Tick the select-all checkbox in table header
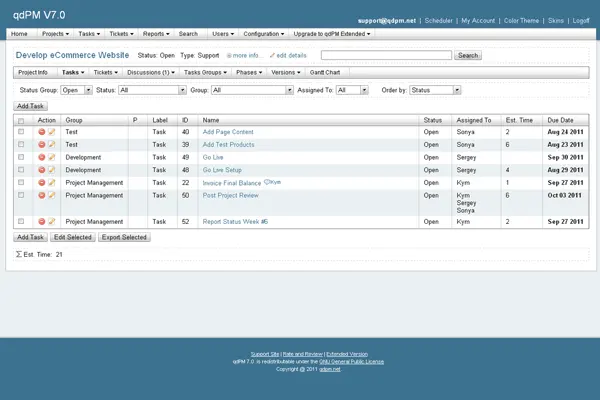This screenshot has width=600, height=400. point(21,120)
